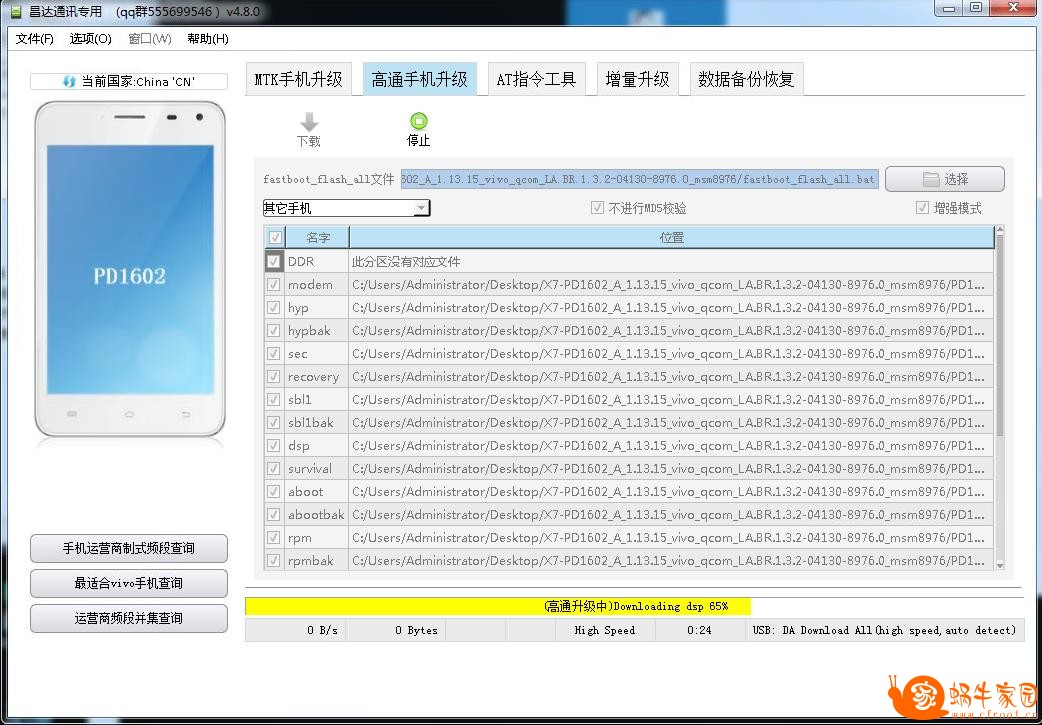Screen dimensions: 1042x725
Task: Toggle the aboot partition checkbox
Action: point(273,492)
